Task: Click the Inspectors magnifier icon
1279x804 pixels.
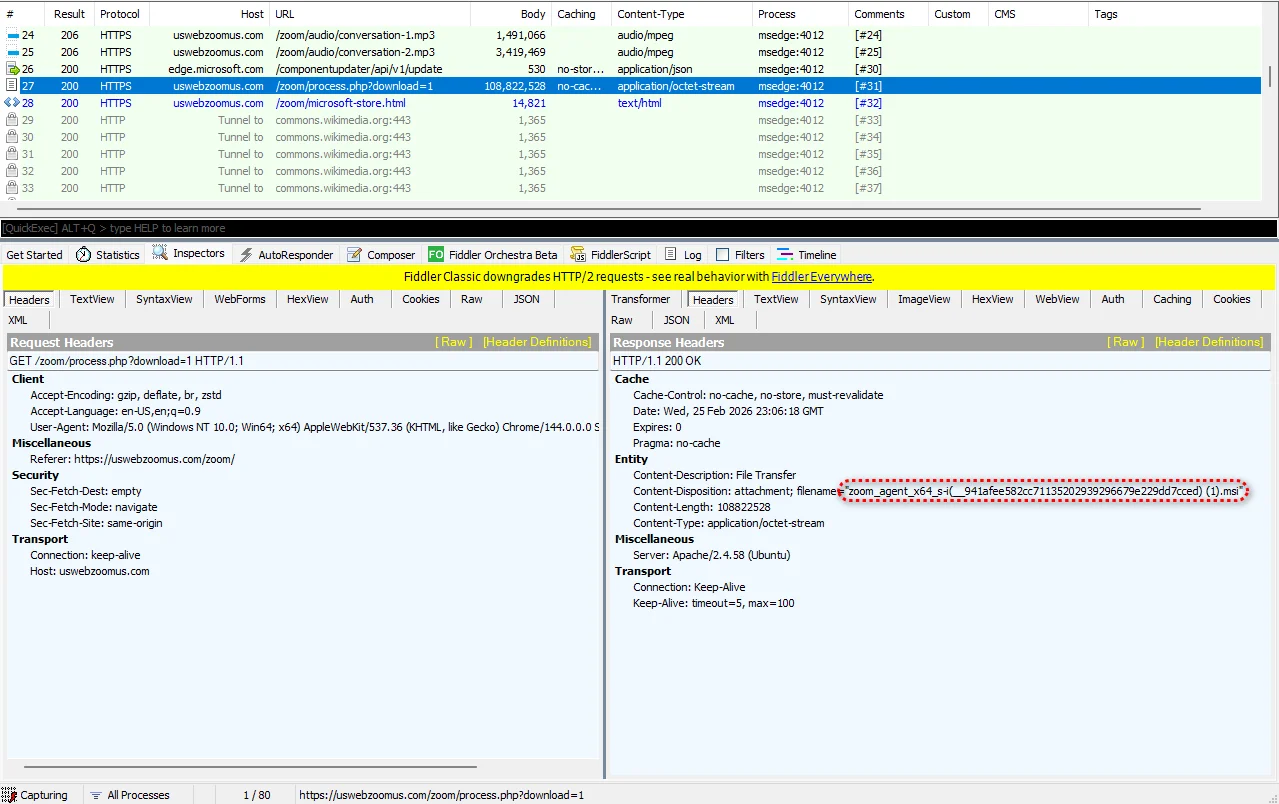Action: point(160,254)
